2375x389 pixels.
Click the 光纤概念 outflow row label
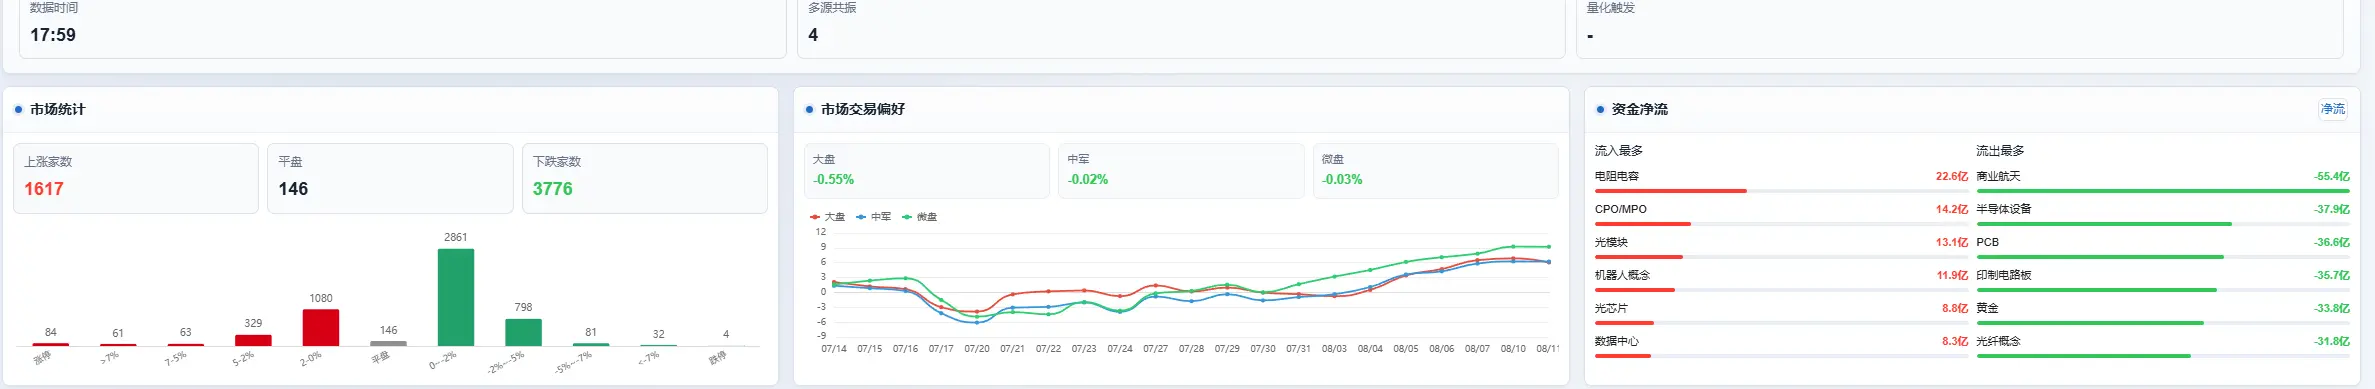[1998, 341]
